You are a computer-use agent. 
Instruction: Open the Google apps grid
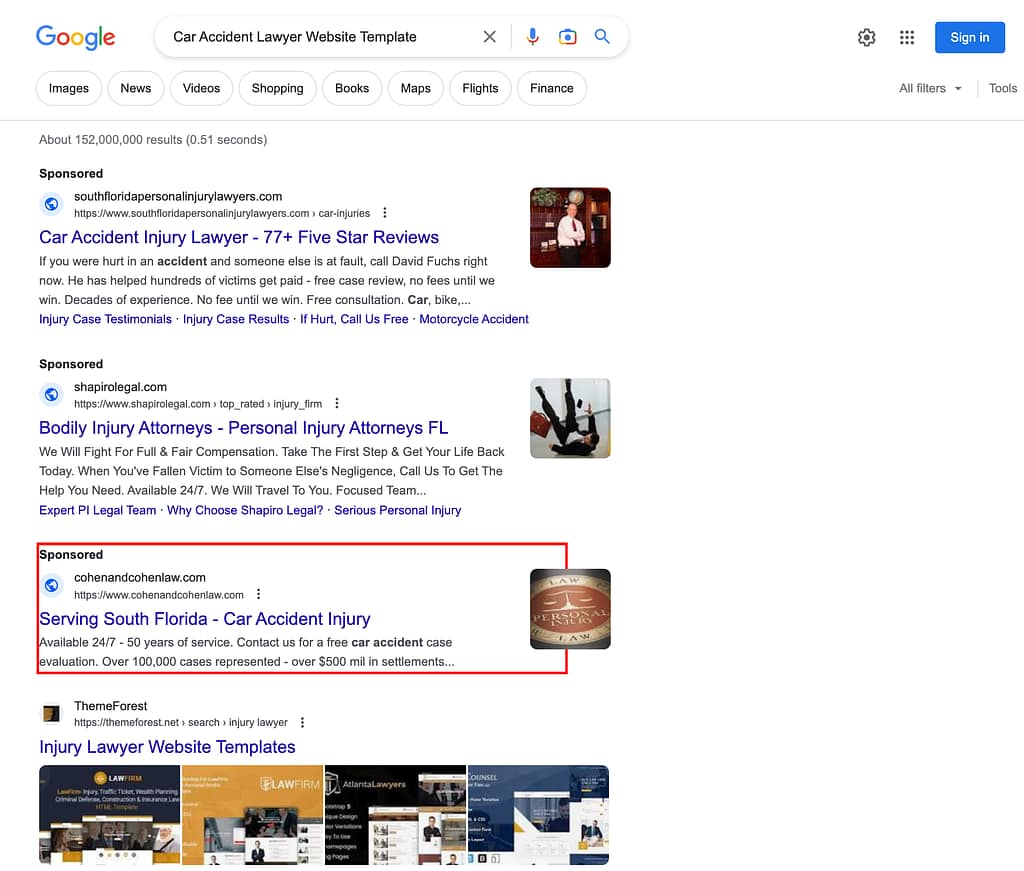coord(907,37)
